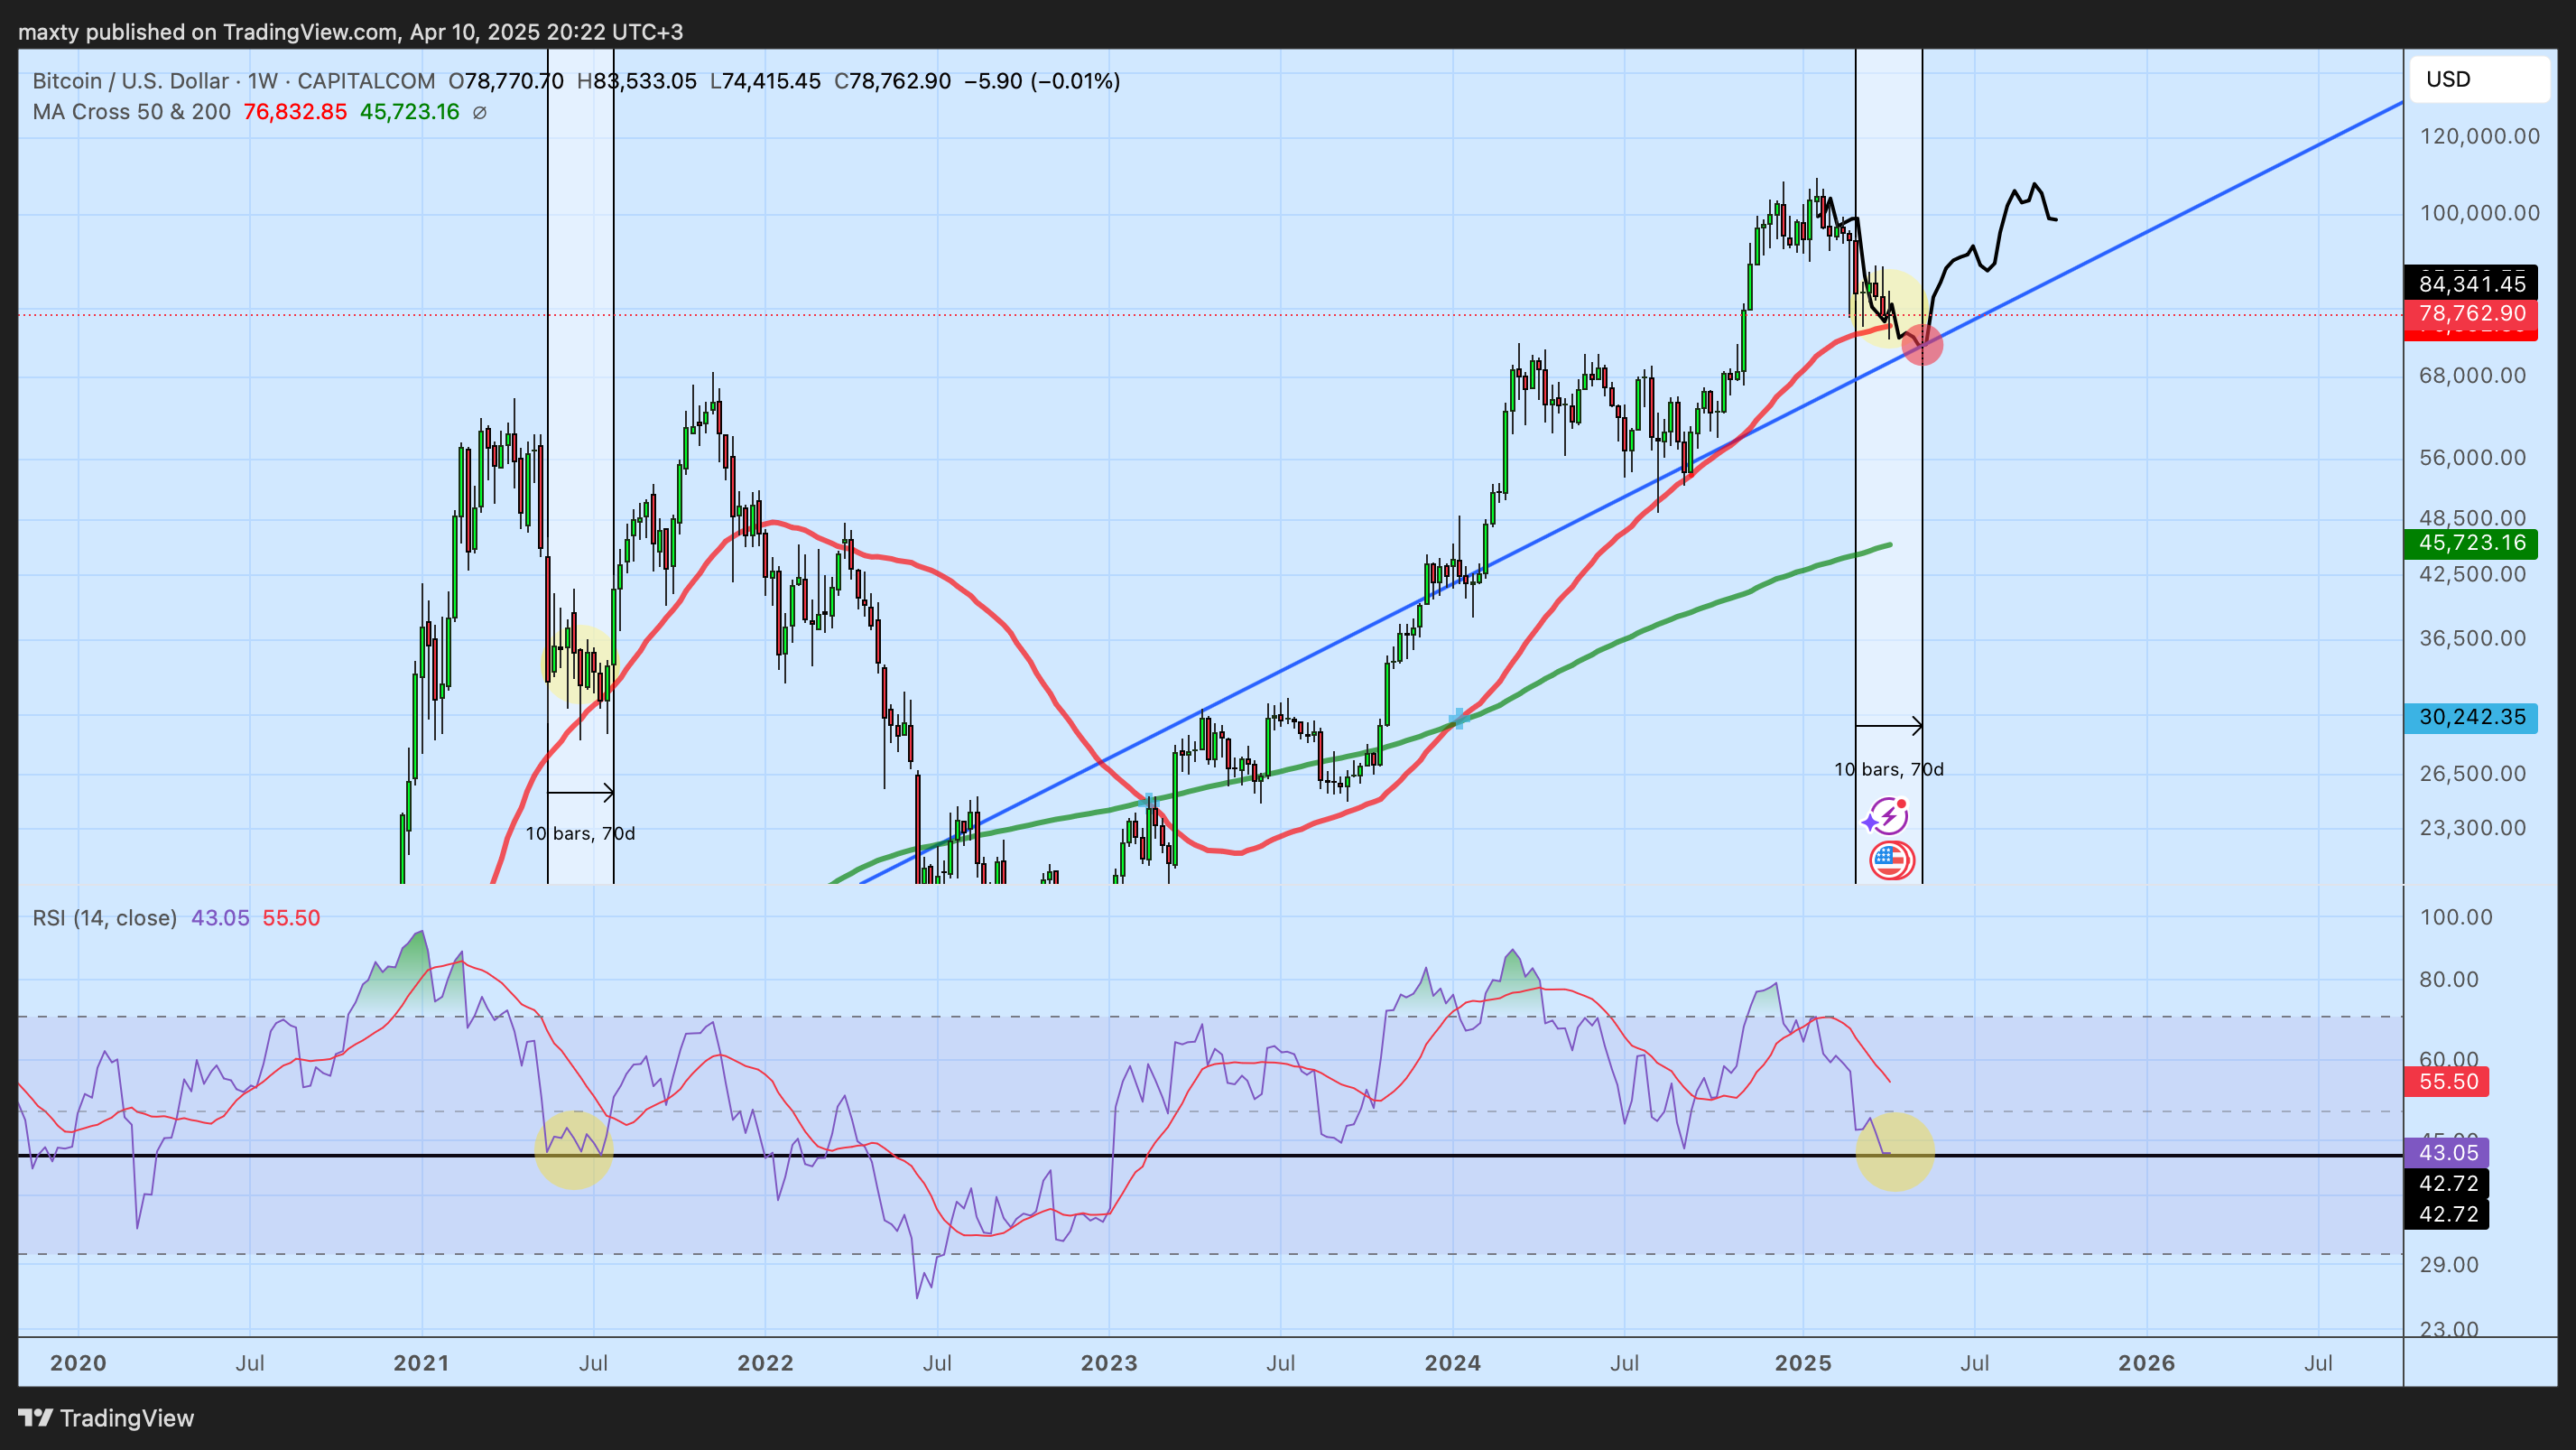Click the '10 bars, 70d' label near 2021
Image resolution: width=2576 pixels, height=1450 pixels.
580,833
